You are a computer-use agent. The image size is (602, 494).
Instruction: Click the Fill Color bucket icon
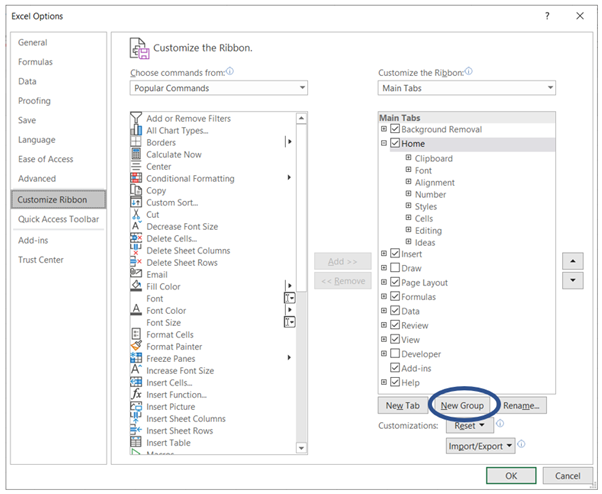(136, 286)
